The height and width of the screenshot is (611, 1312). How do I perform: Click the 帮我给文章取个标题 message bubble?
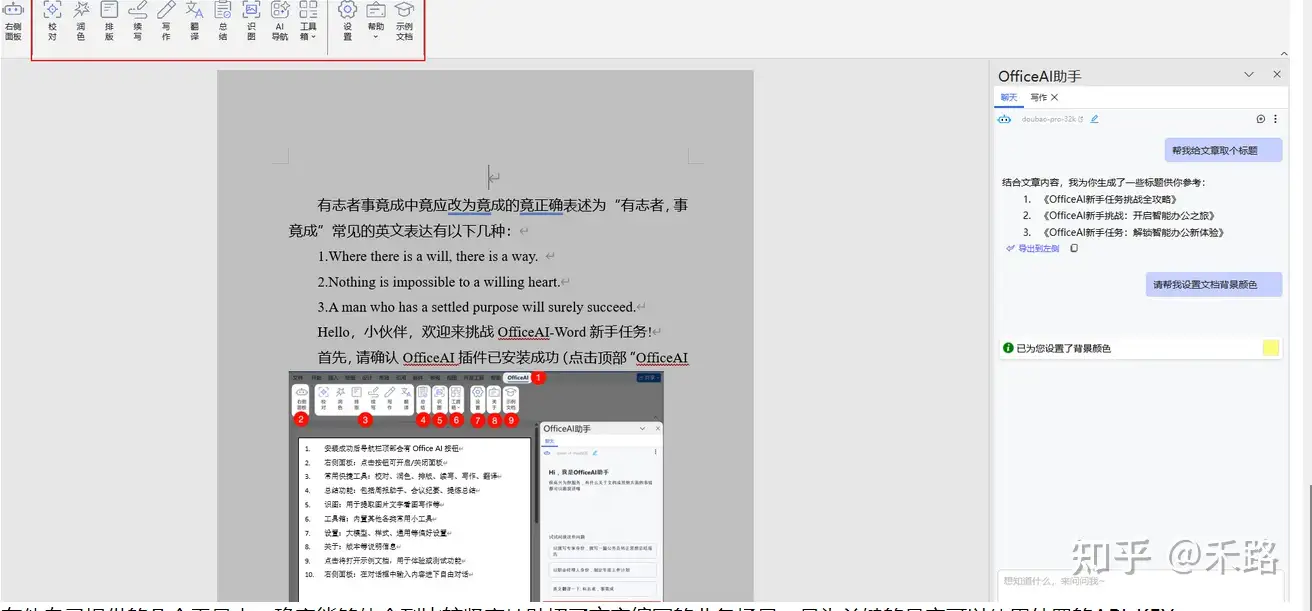(x=1223, y=151)
